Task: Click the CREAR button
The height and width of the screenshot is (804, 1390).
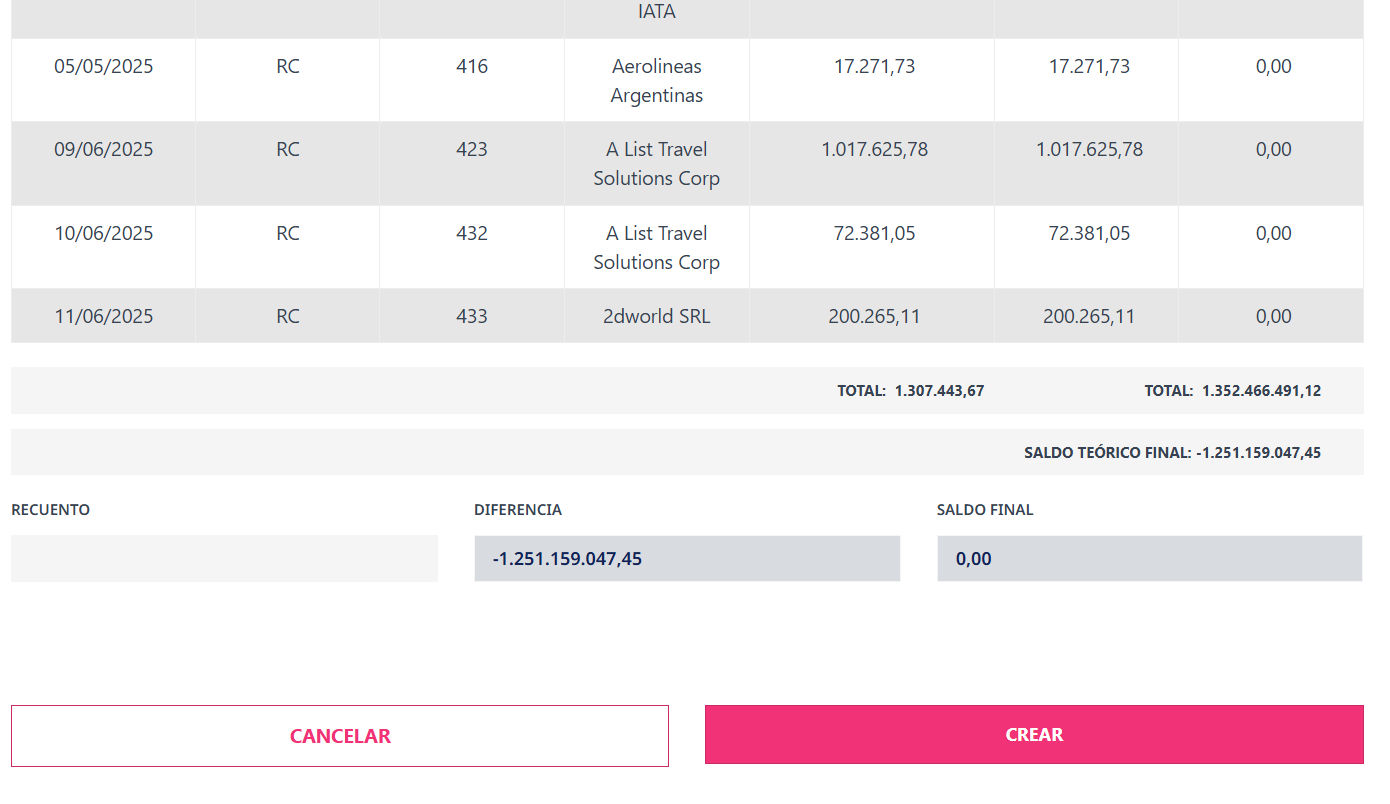Action: [x=1034, y=735]
